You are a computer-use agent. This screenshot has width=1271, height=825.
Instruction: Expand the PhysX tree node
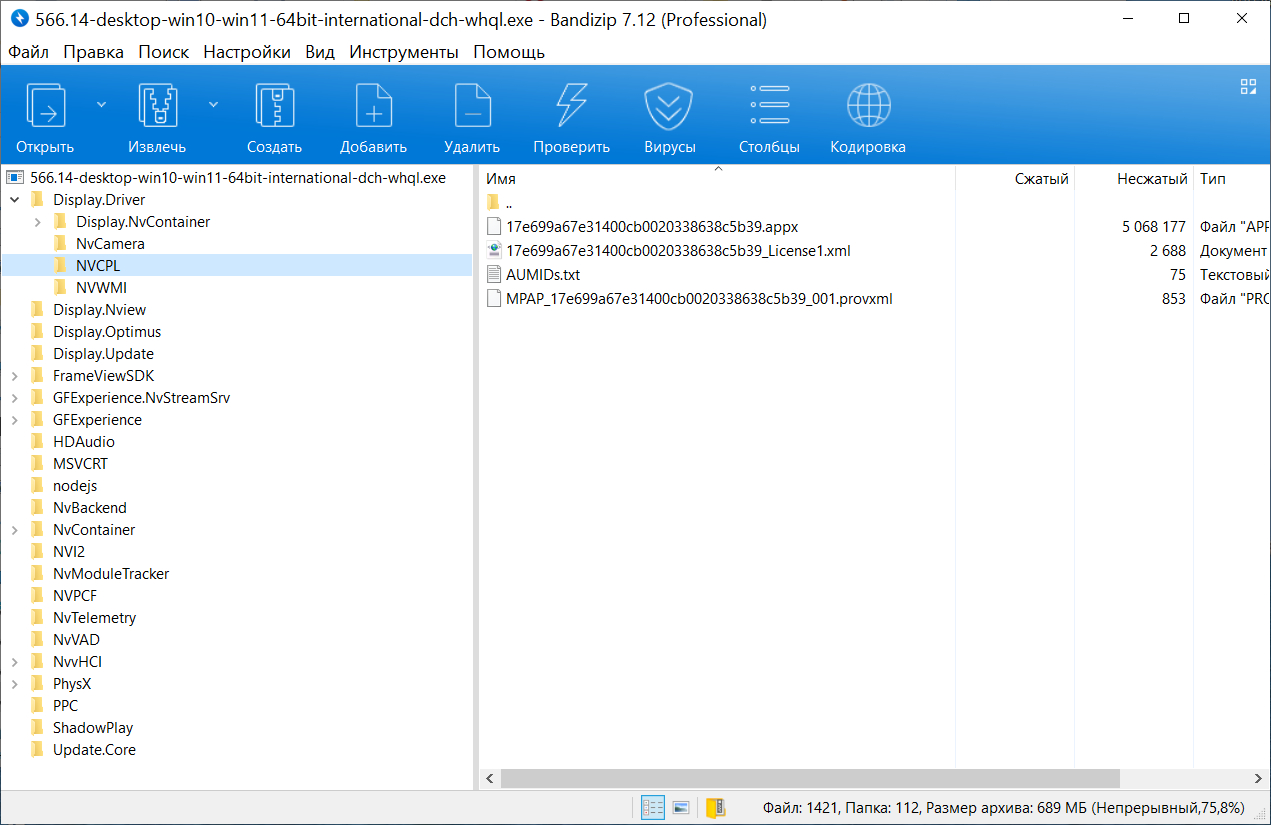coord(14,684)
